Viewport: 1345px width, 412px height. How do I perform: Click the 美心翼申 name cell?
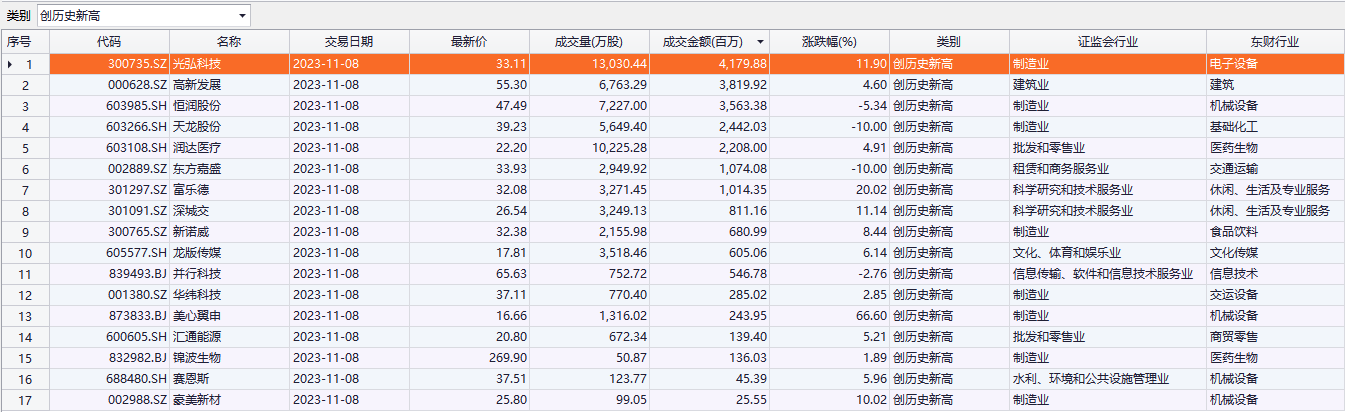[x=196, y=316]
